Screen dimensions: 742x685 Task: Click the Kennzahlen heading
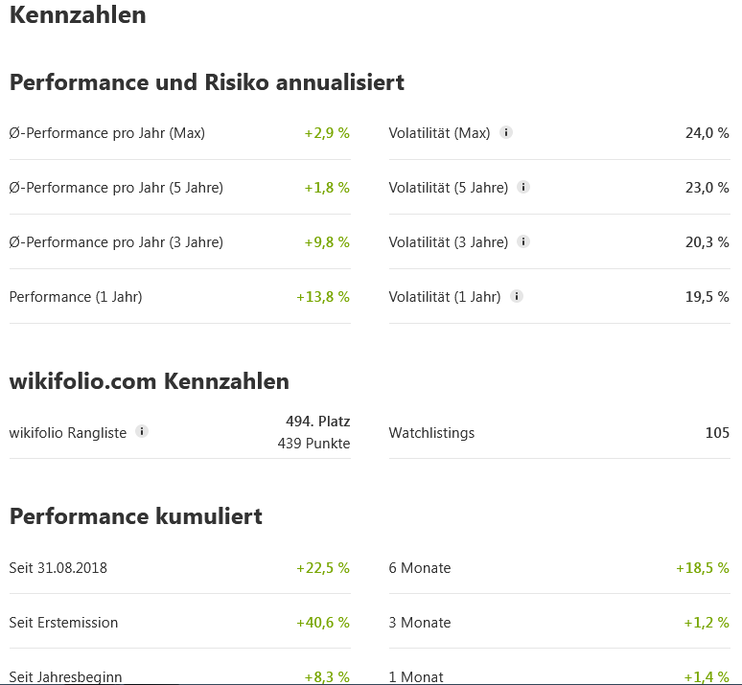[77, 15]
